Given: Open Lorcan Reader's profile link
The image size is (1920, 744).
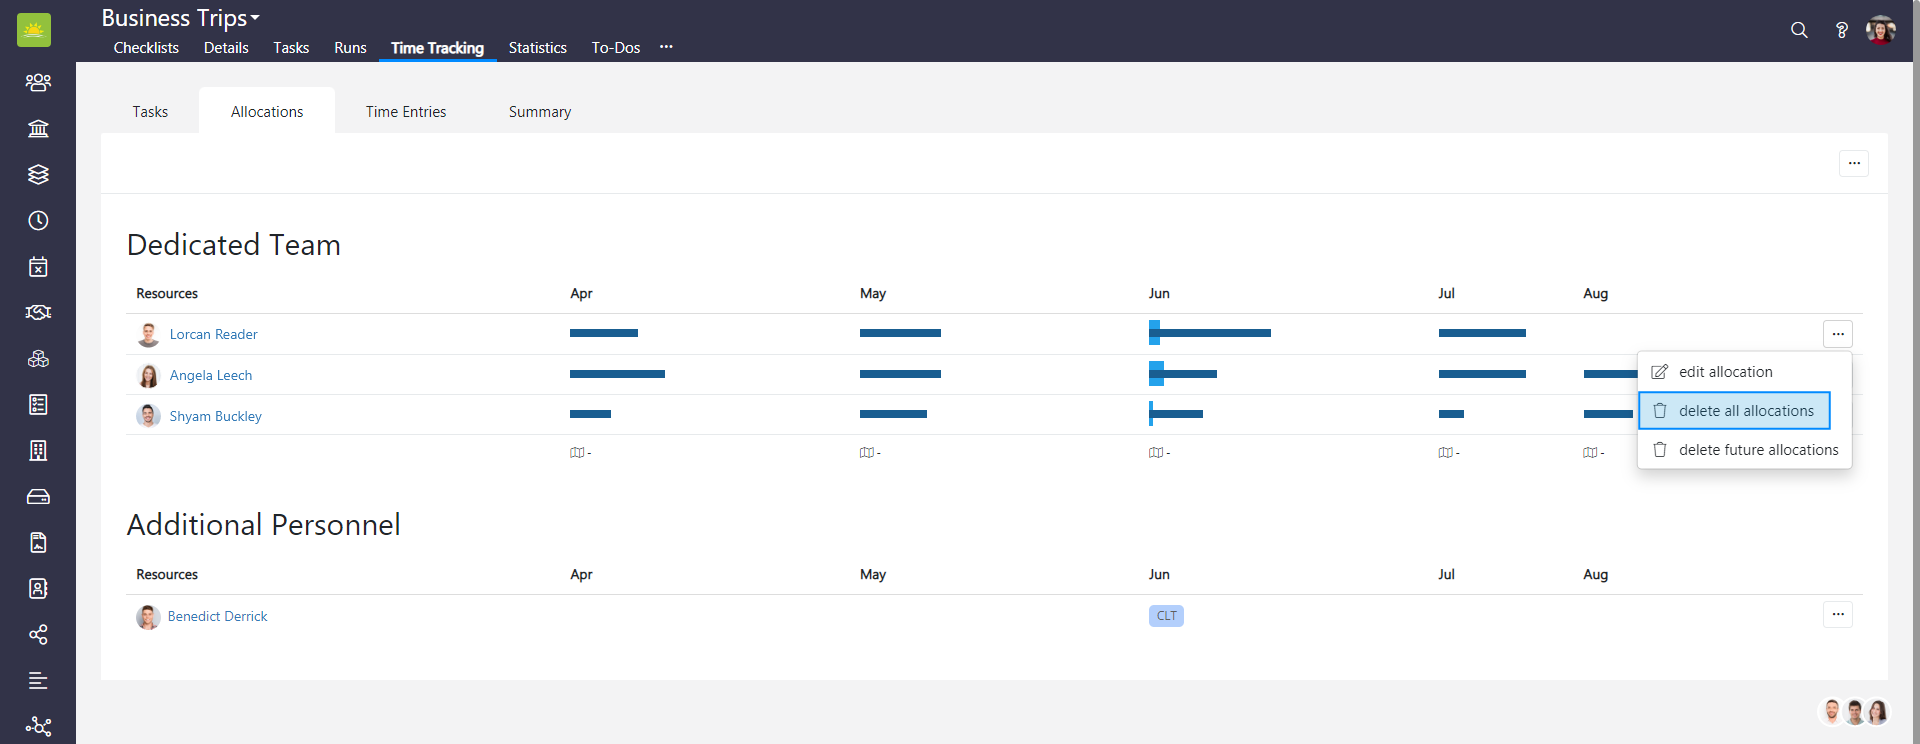Looking at the screenshot, I should [213, 335].
